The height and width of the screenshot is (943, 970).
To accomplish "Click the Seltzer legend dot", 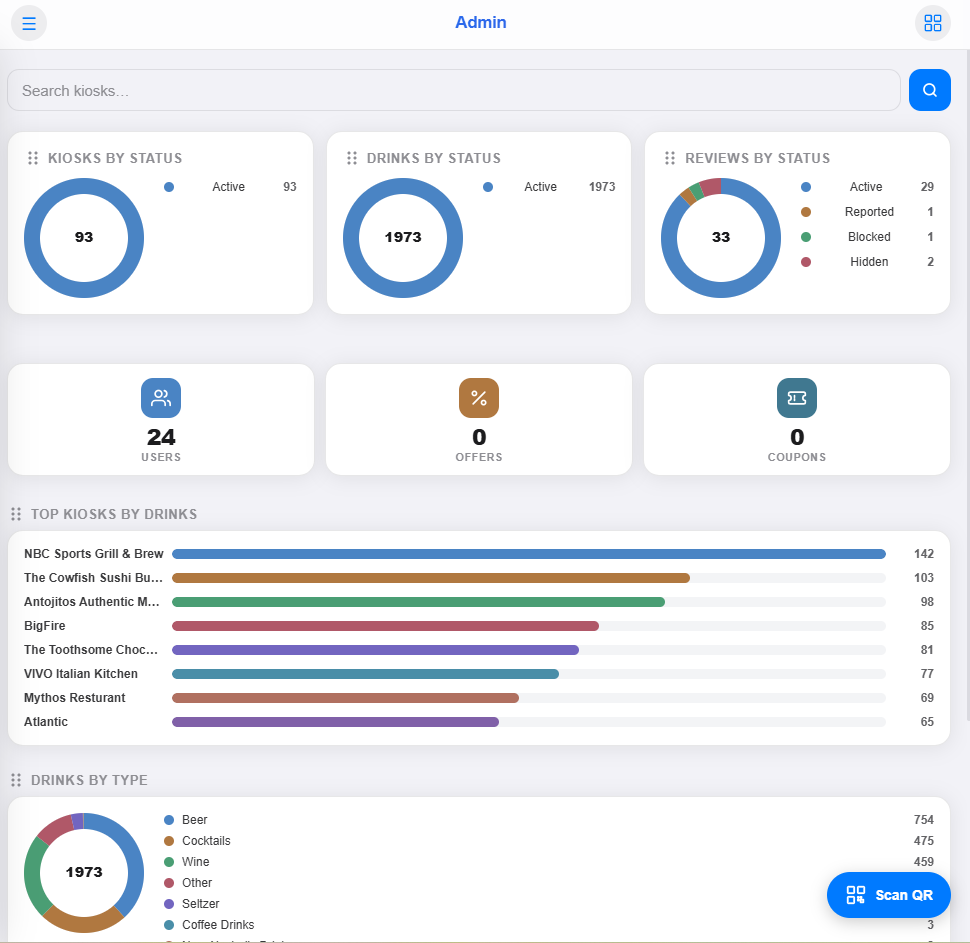I will pyautogui.click(x=169, y=904).
